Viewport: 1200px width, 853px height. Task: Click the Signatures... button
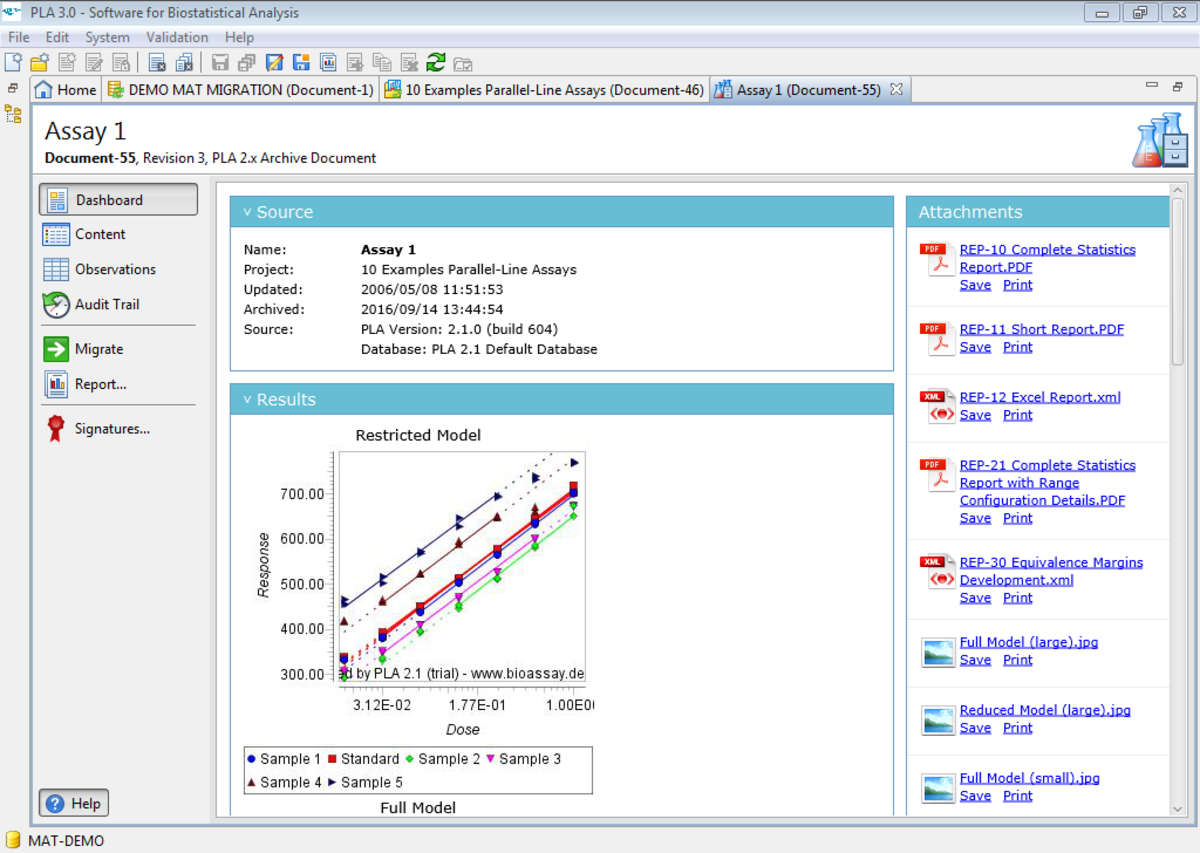pyautogui.click(x=118, y=429)
